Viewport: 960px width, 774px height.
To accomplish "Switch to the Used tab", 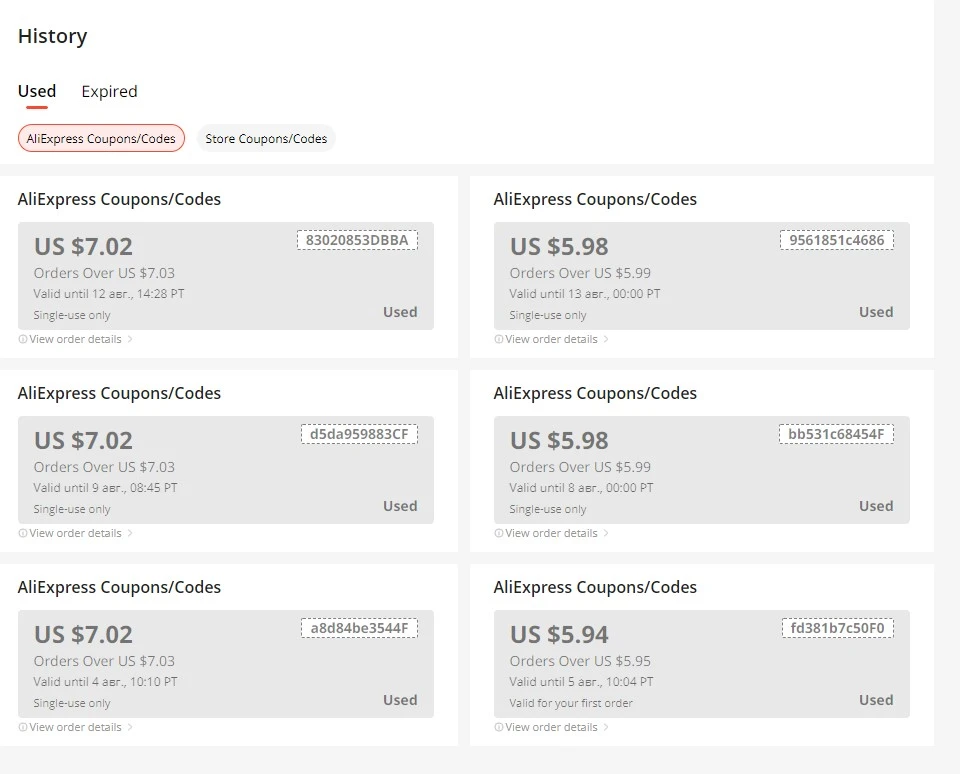I will point(37,91).
